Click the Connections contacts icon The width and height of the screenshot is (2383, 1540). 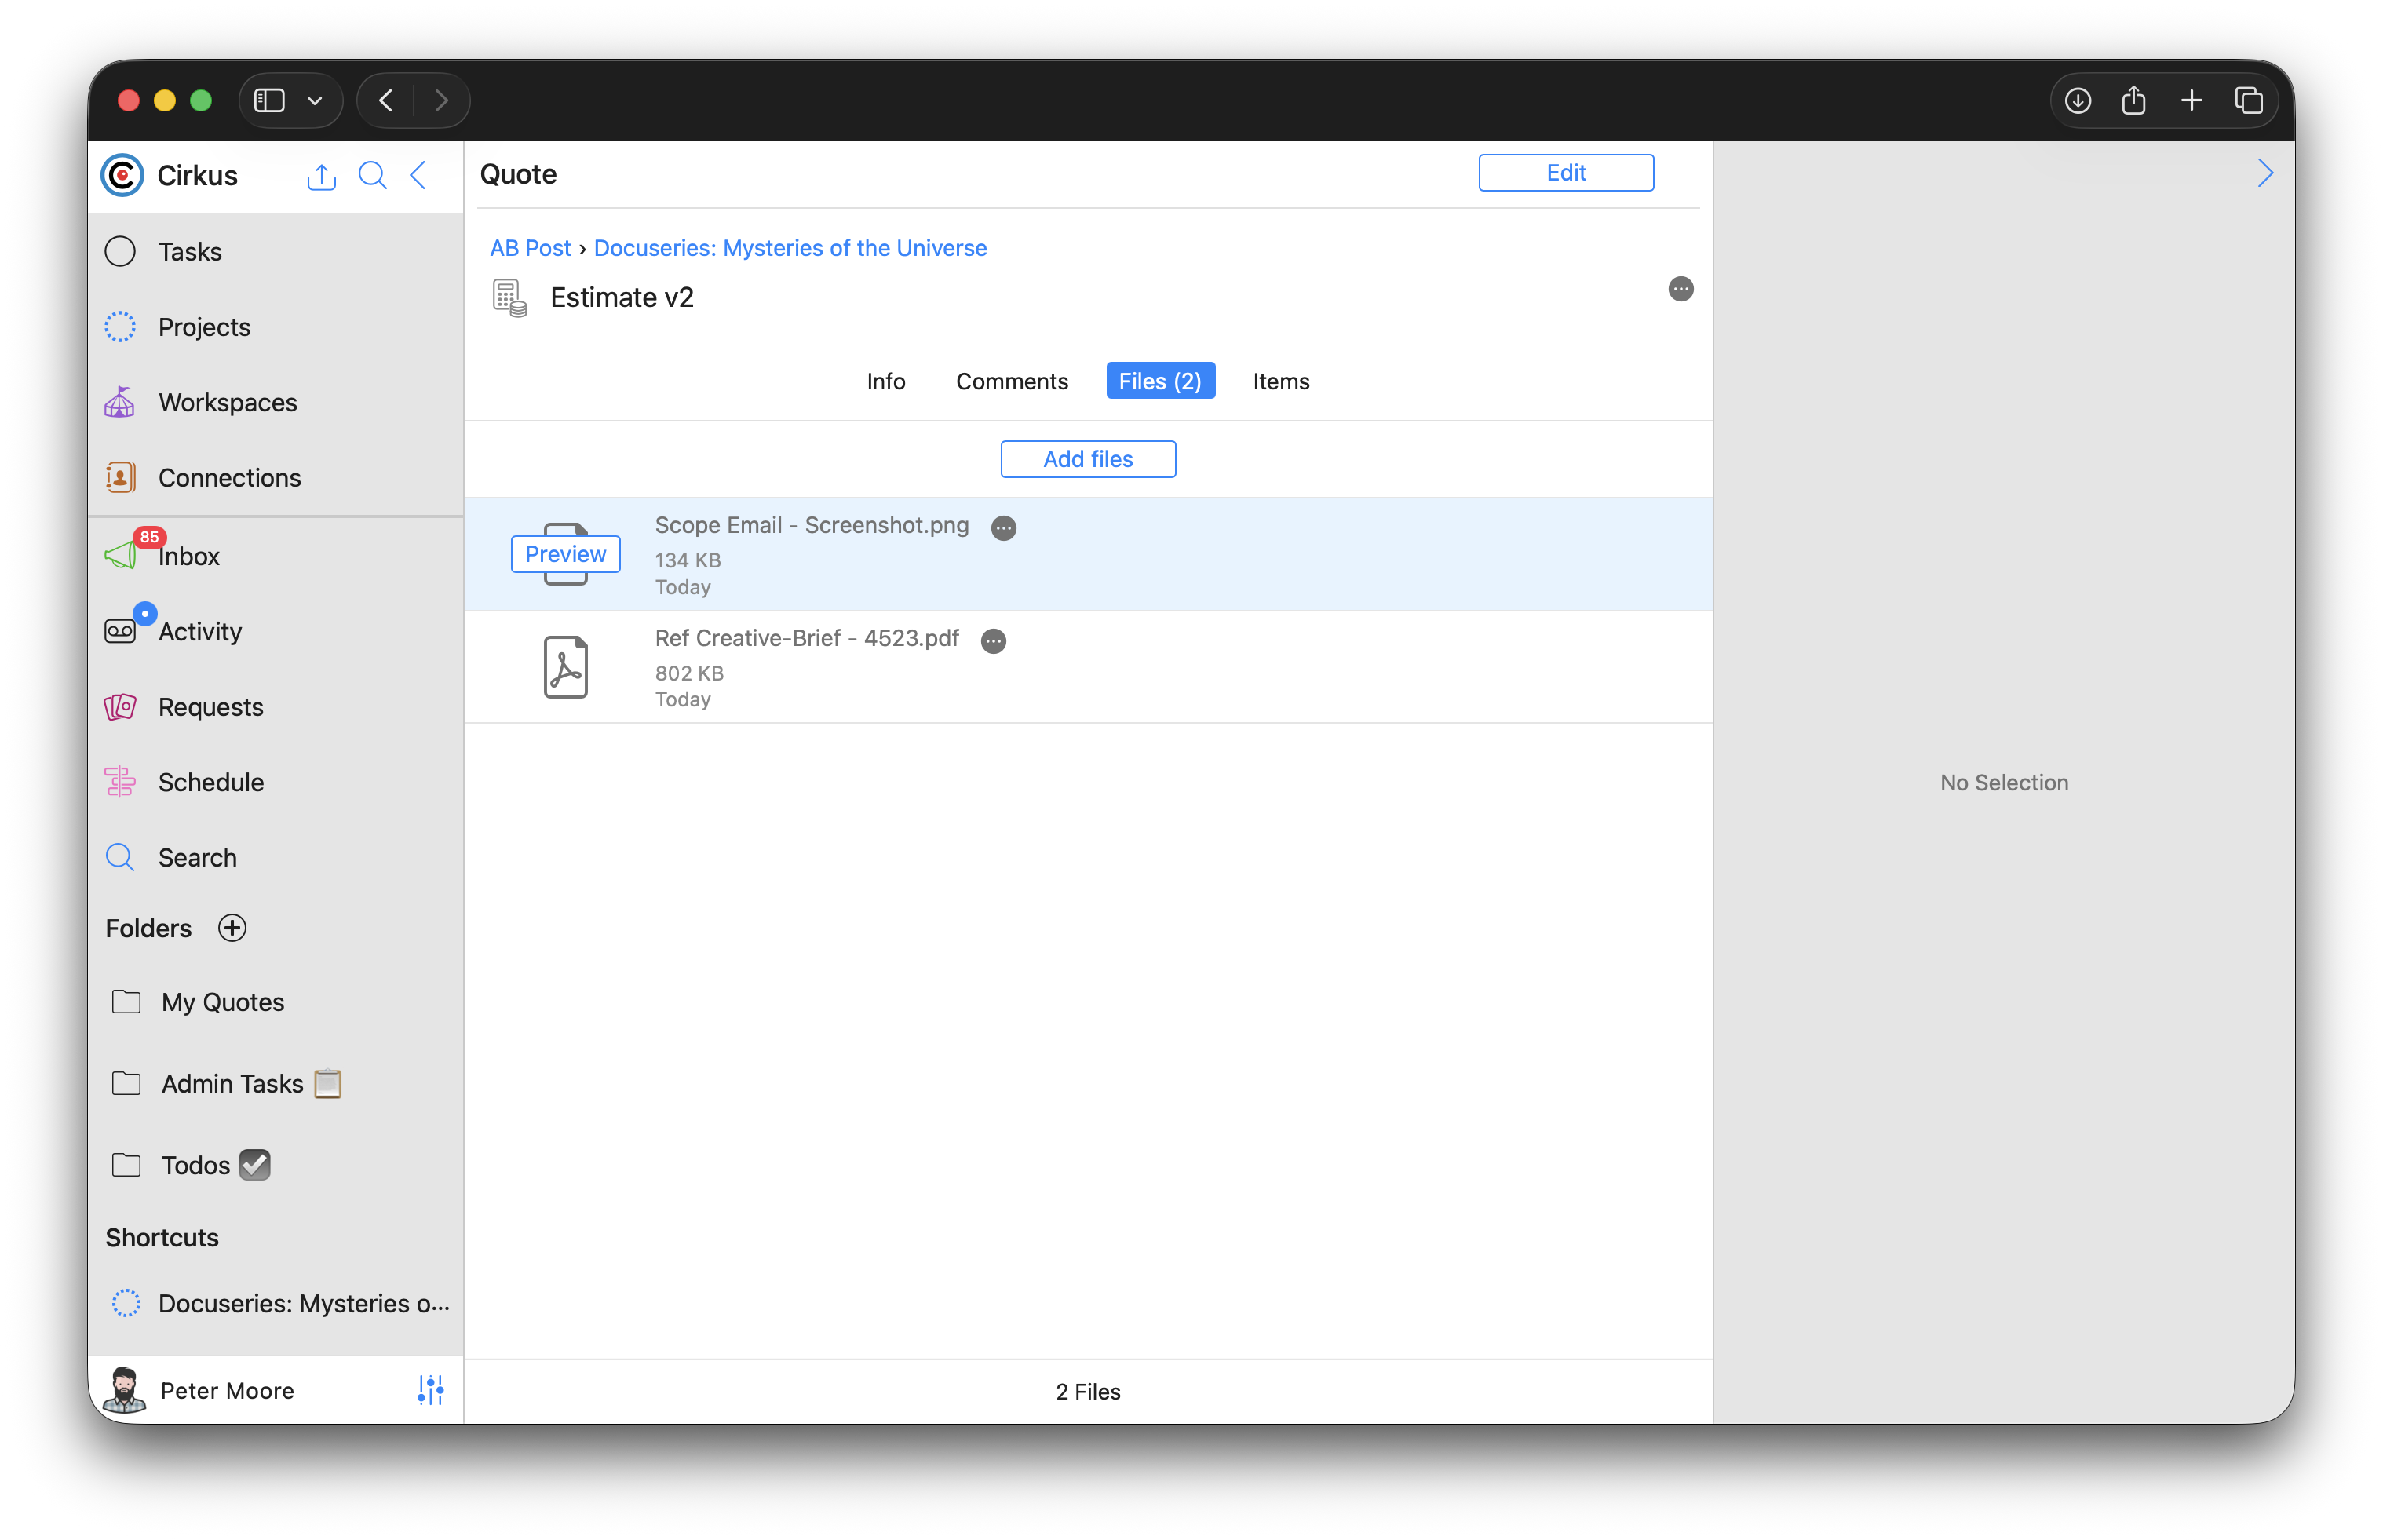point(120,477)
